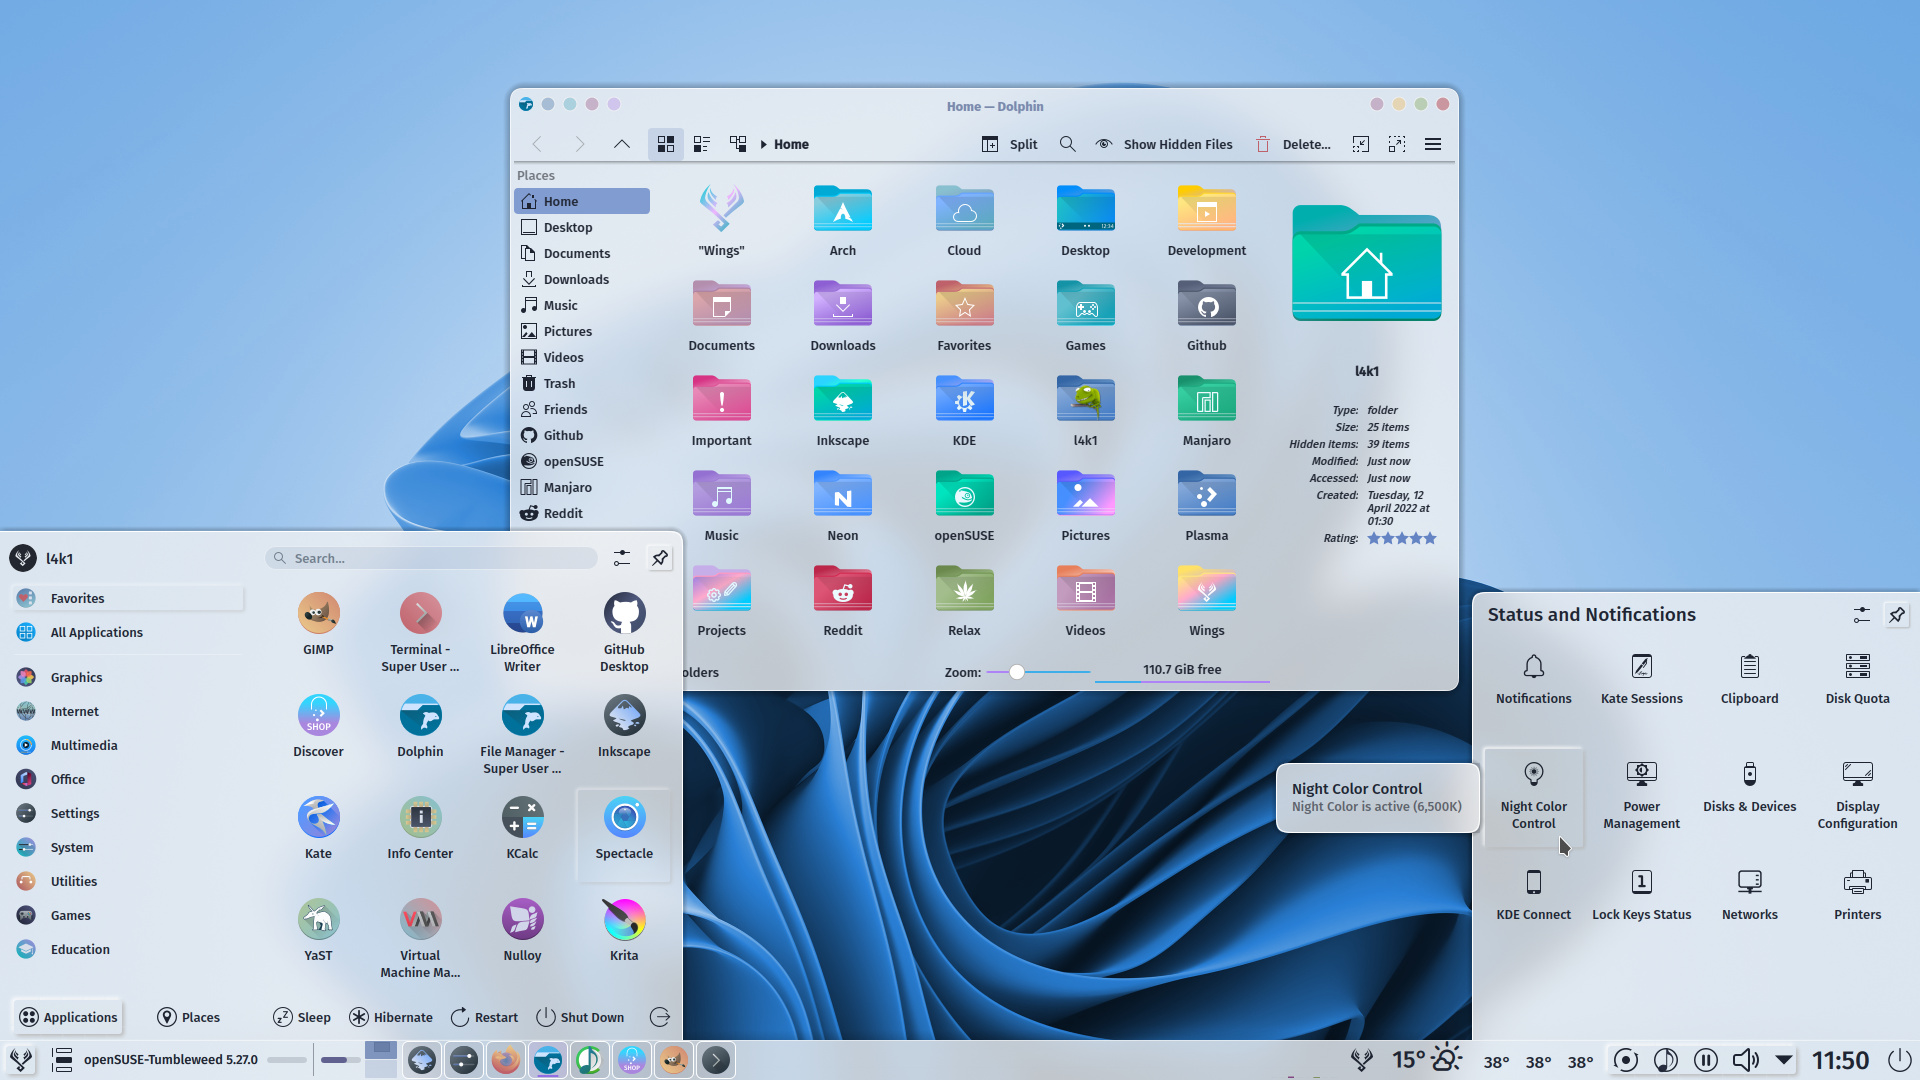
Task: Open more session options in launcher footer
Action: tap(660, 1017)
